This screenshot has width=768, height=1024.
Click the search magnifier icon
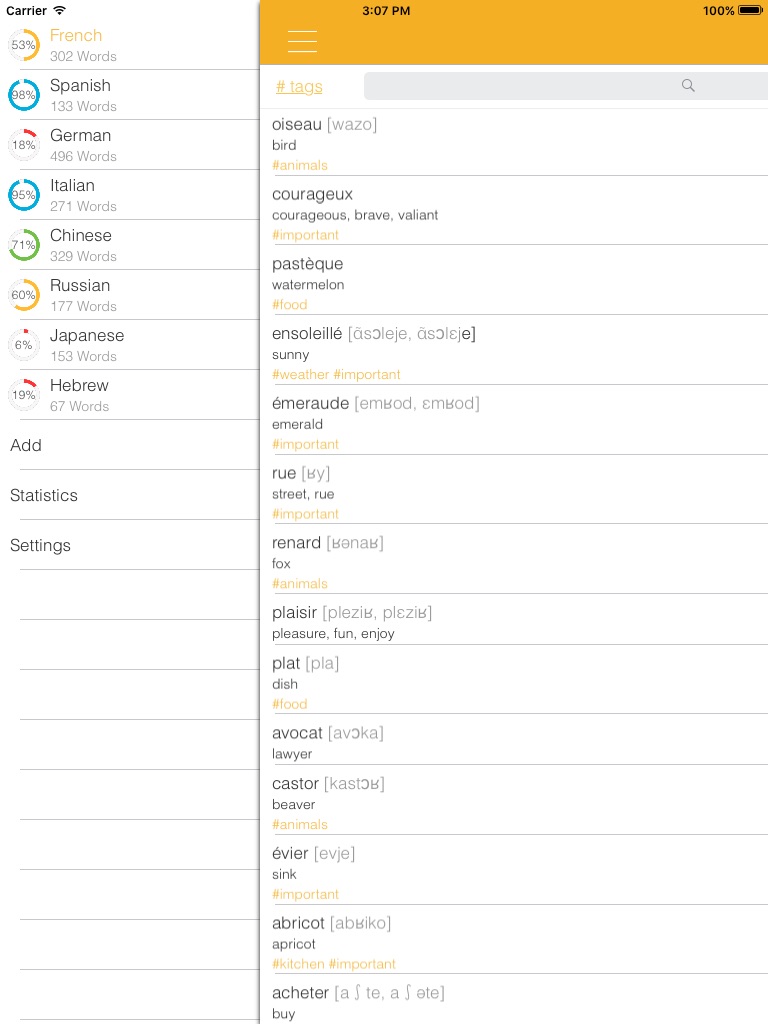coord(688,86)
